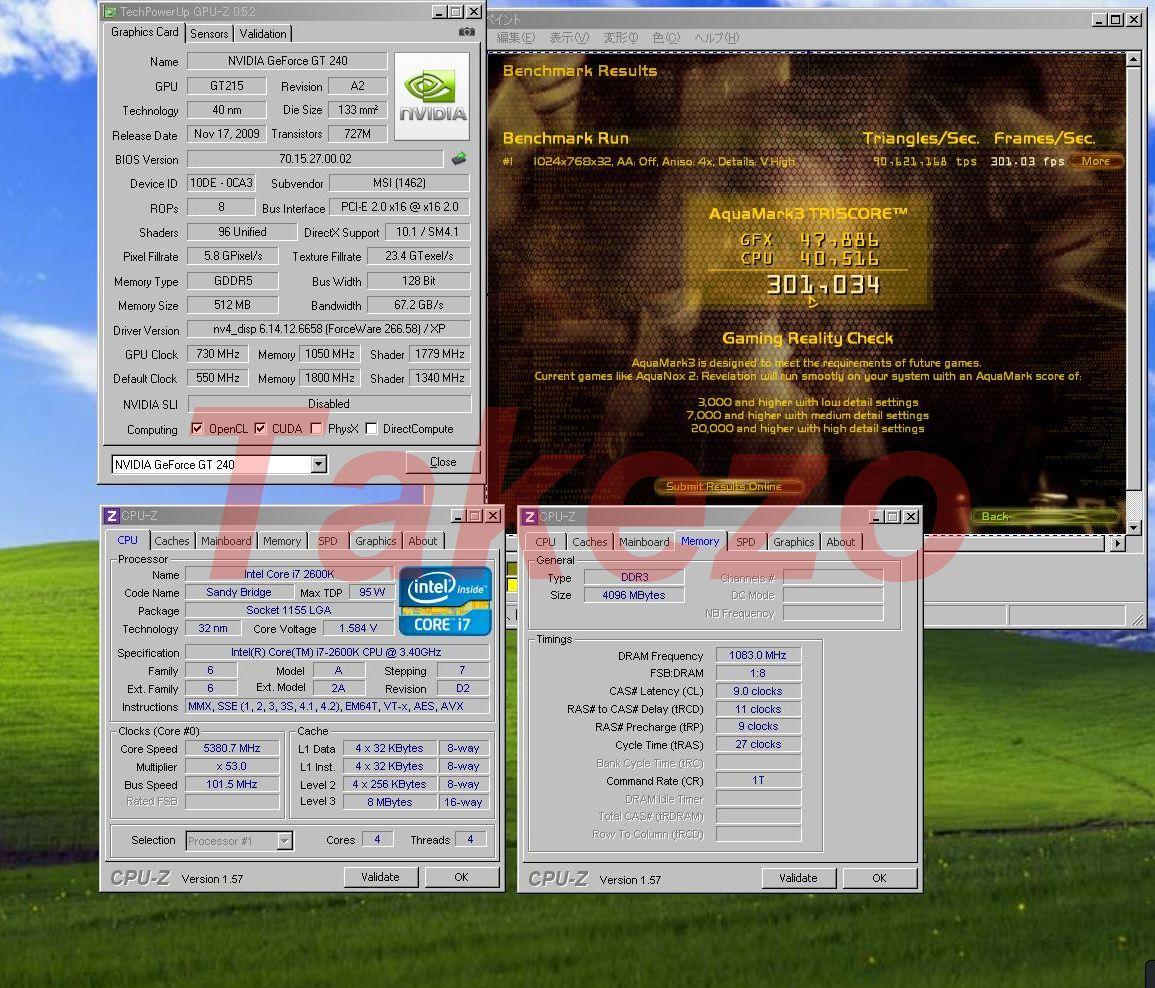Click the NVIDIA logo in GPU-Z
This screenshot has width=1155, height=988.
(432, 97)
